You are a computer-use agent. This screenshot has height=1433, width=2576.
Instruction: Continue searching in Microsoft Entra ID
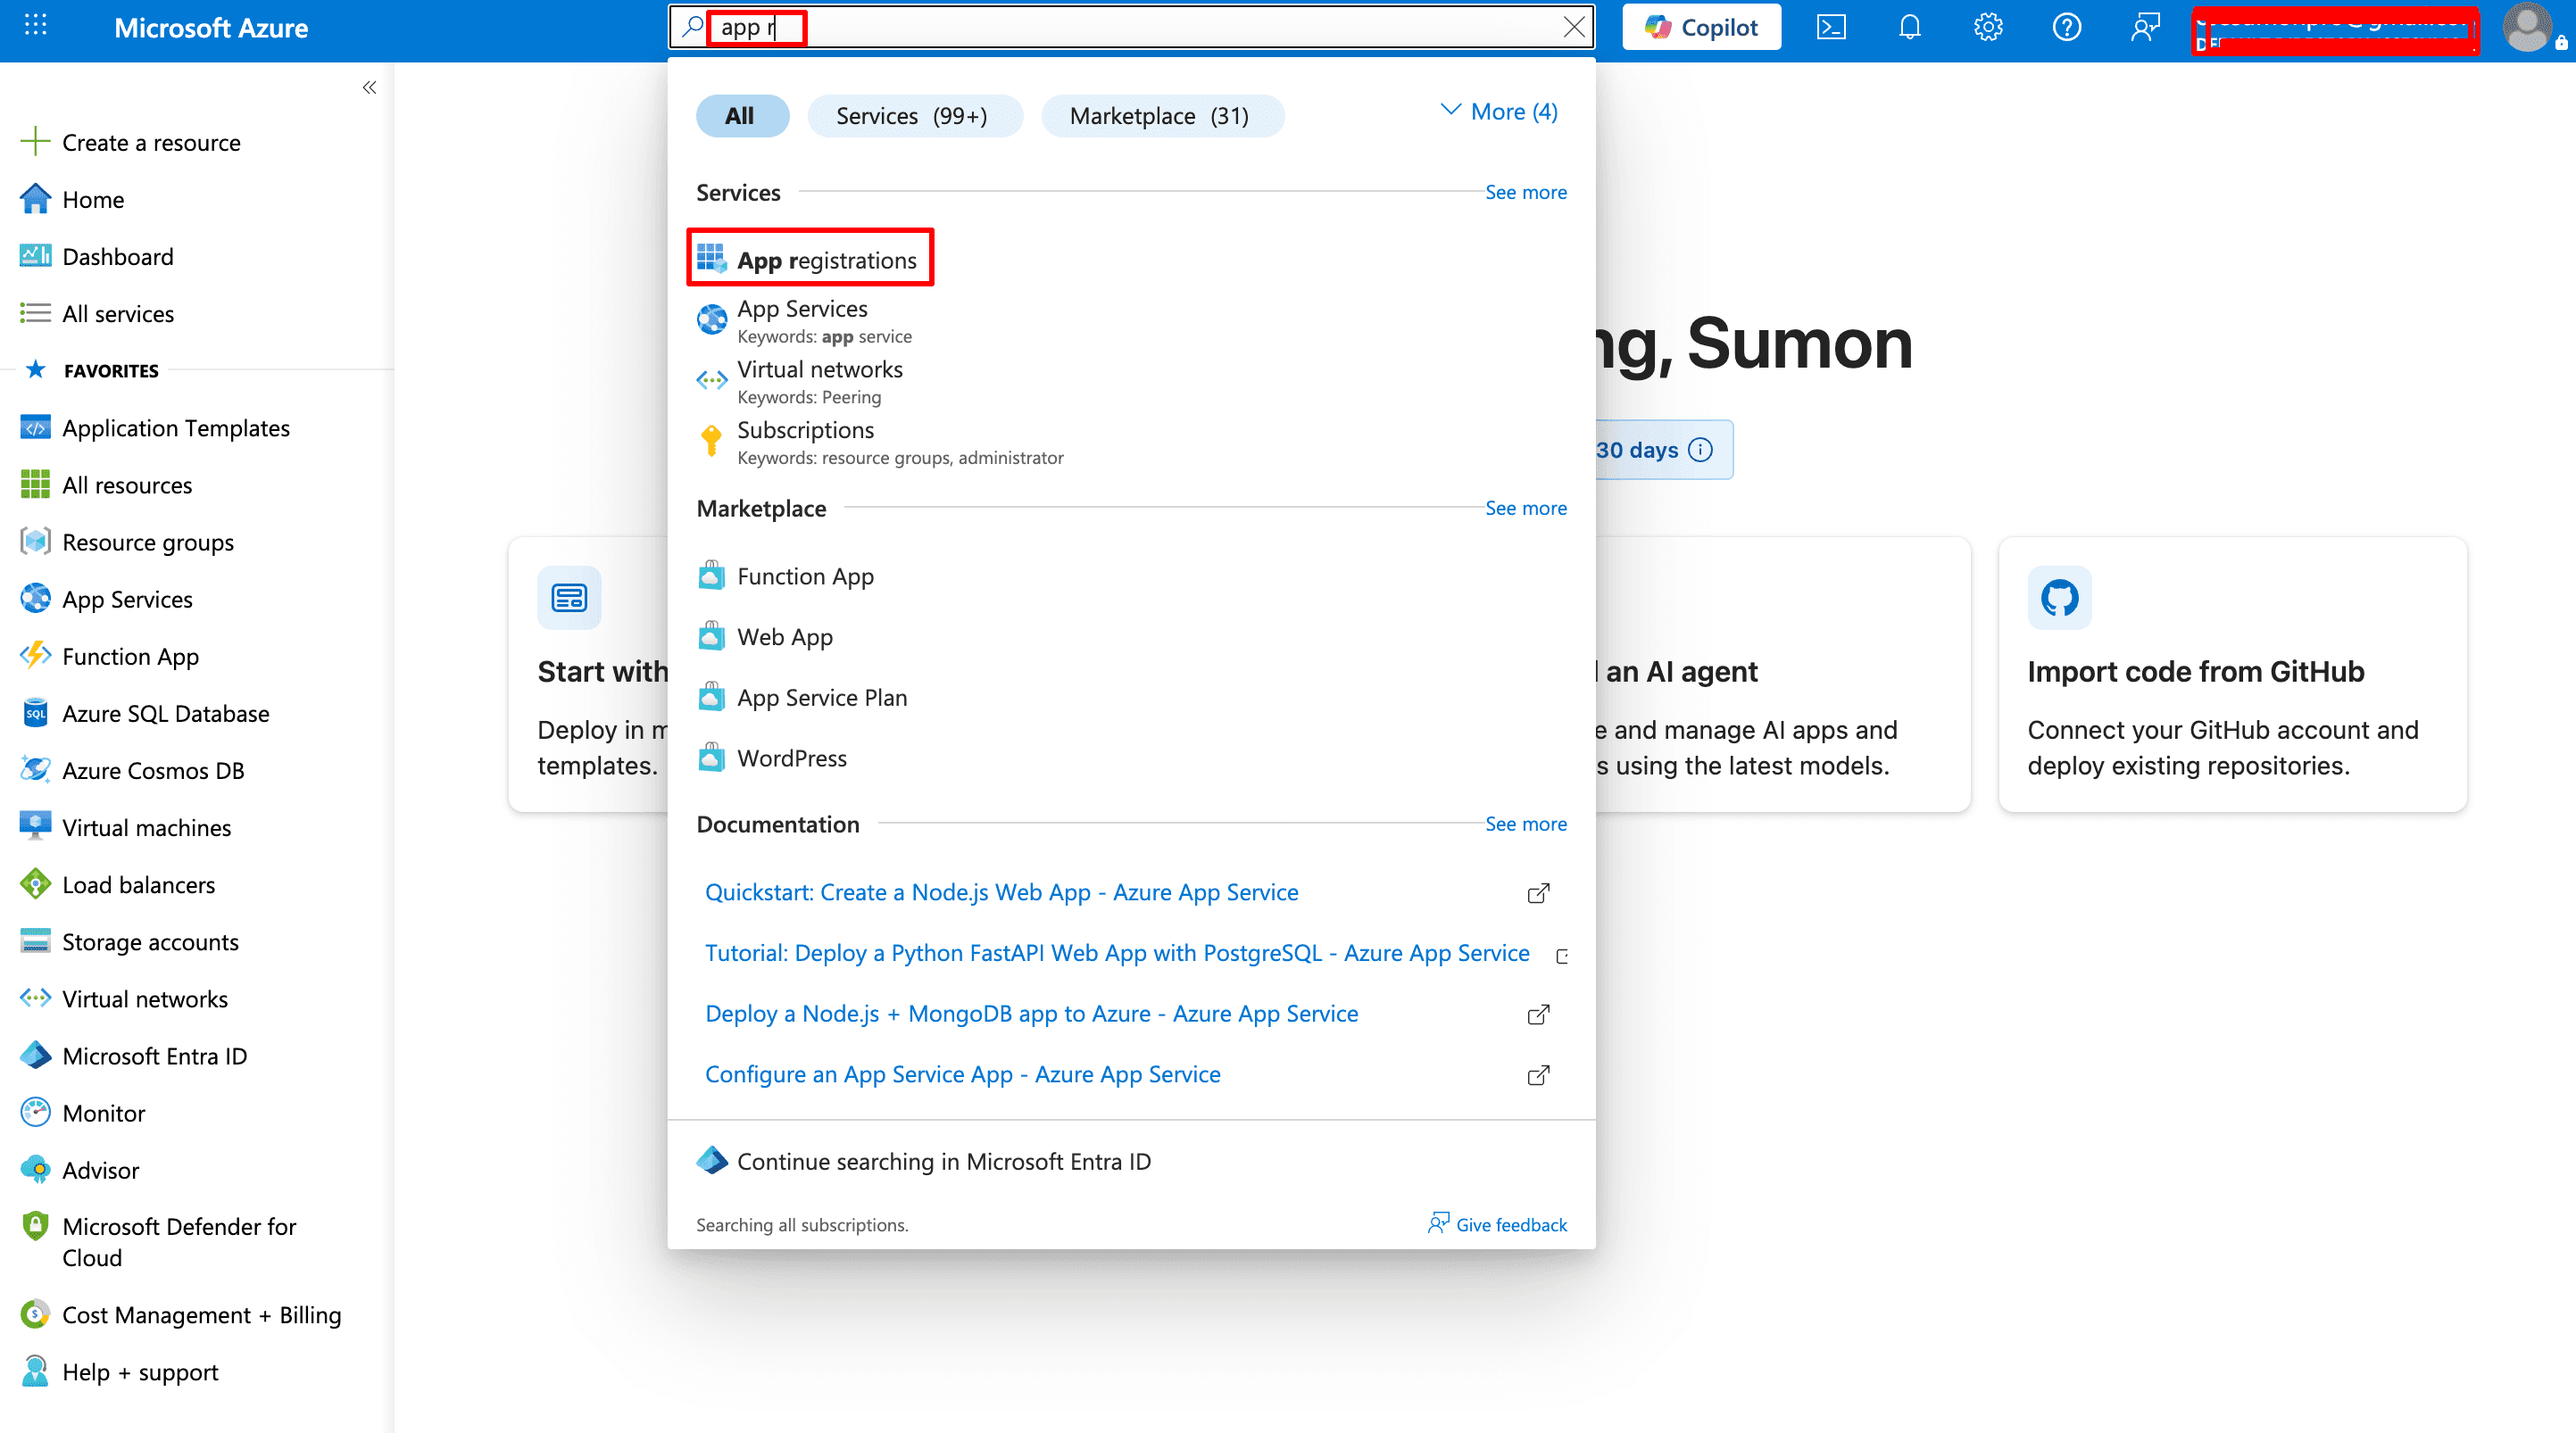pos(924,1161)
